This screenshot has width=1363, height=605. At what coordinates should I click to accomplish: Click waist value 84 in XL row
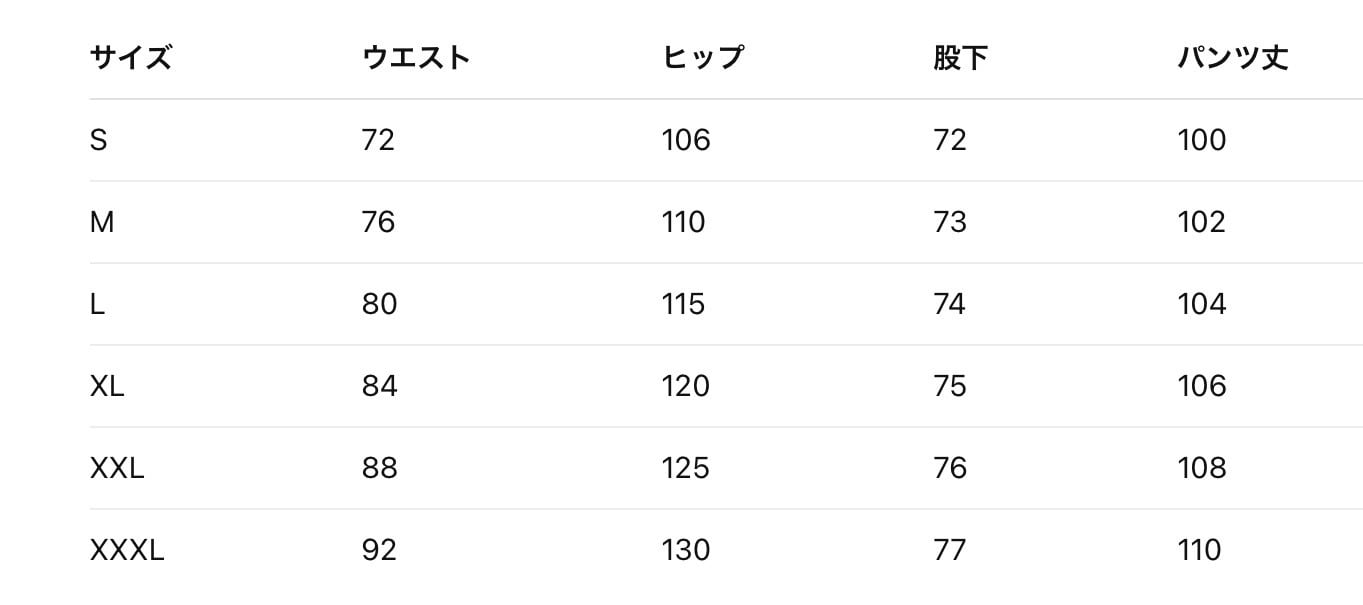[x=380, y=386]
